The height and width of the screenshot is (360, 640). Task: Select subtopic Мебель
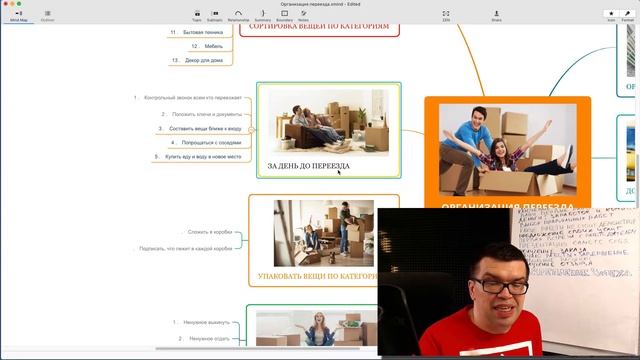tap(213, 47)
